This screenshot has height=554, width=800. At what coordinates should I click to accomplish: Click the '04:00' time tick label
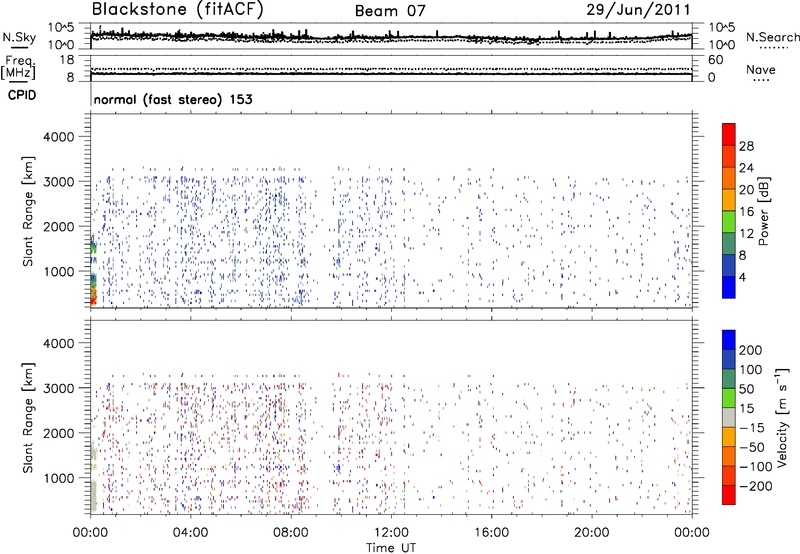190,533
